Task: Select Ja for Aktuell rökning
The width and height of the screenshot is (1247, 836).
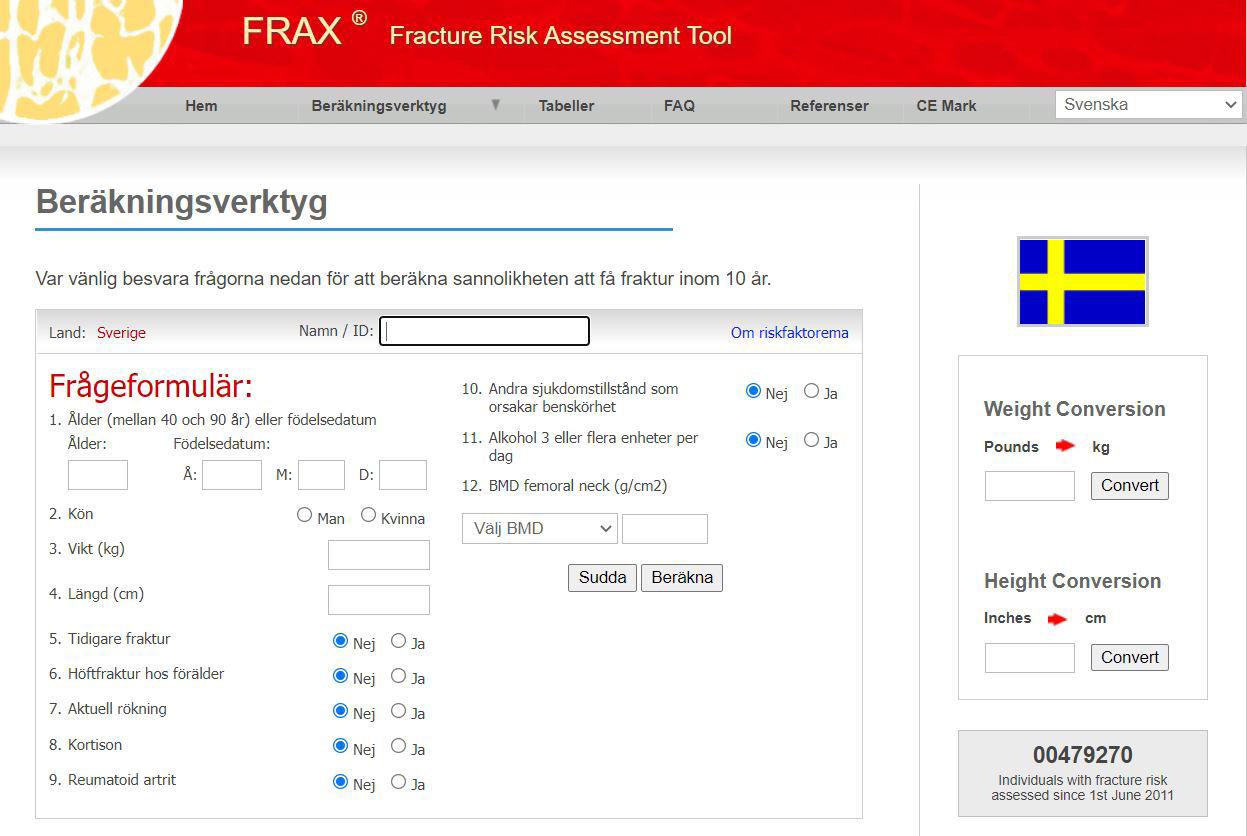Action: point(398,710)
